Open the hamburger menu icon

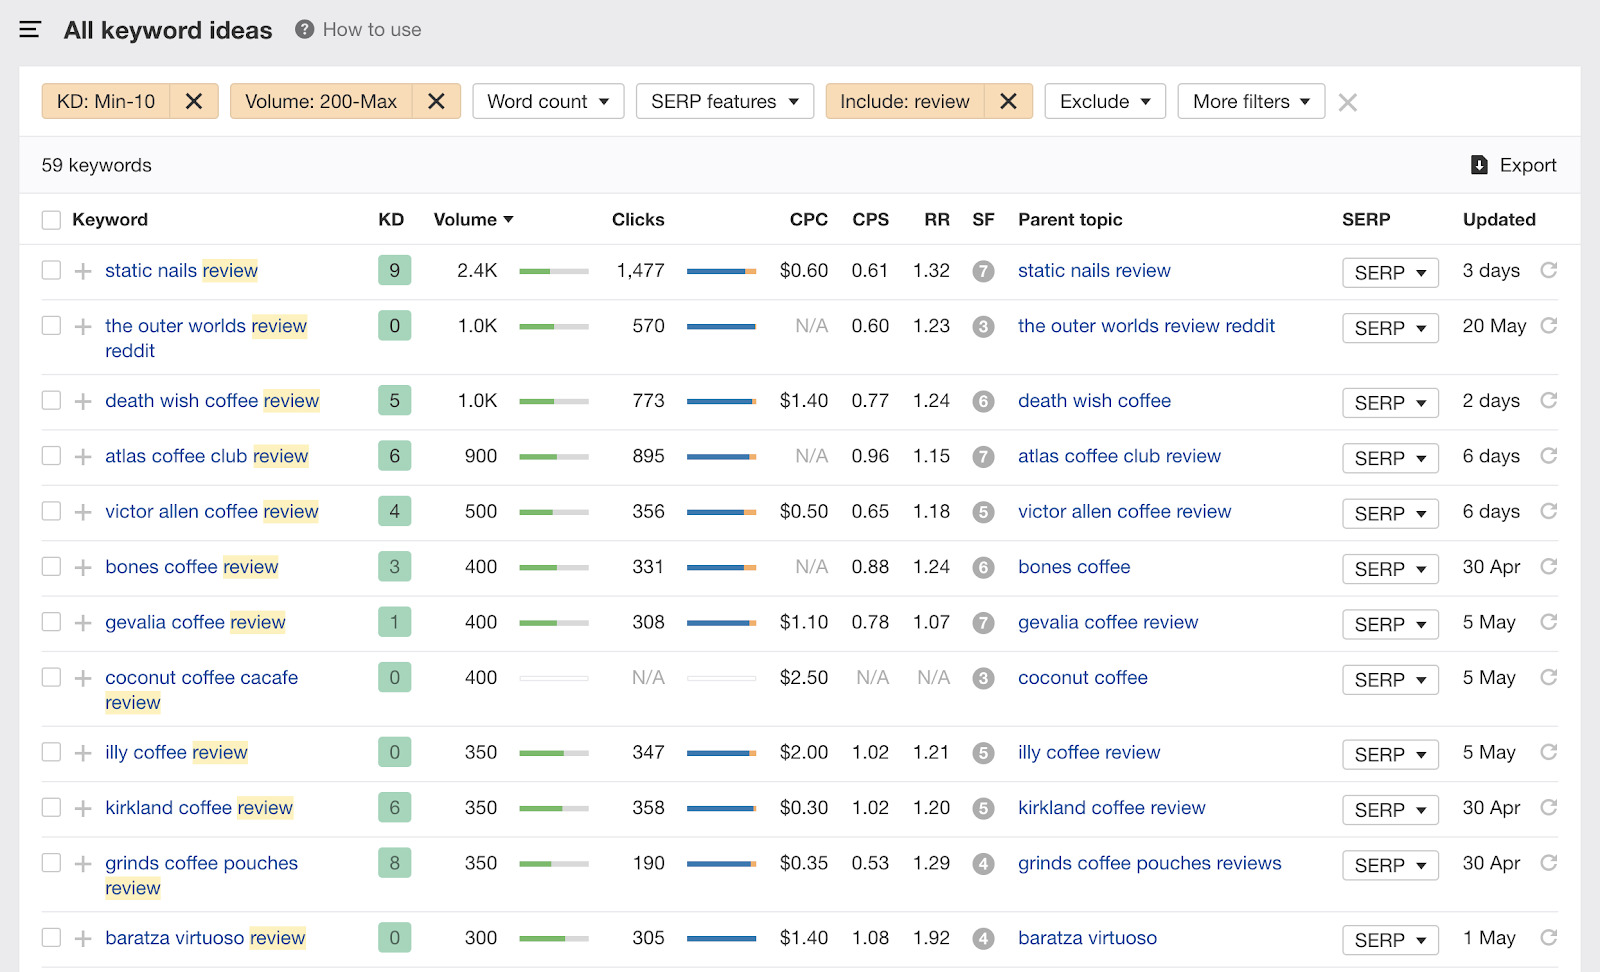click(30, 30)
